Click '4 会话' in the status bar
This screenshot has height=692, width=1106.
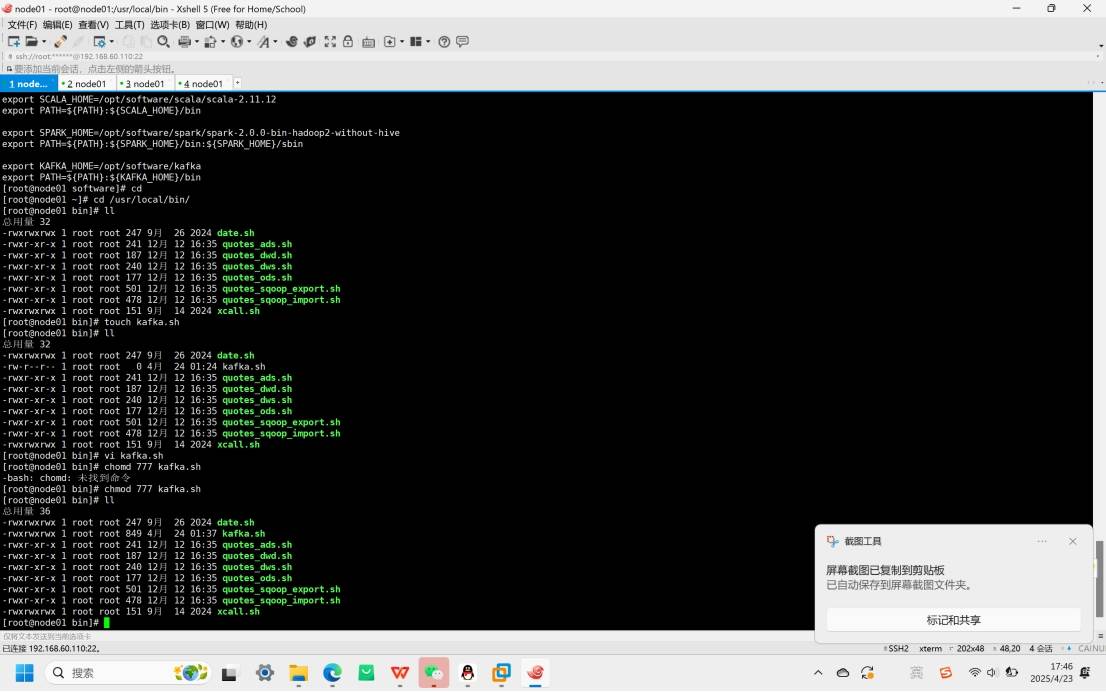1040,648
